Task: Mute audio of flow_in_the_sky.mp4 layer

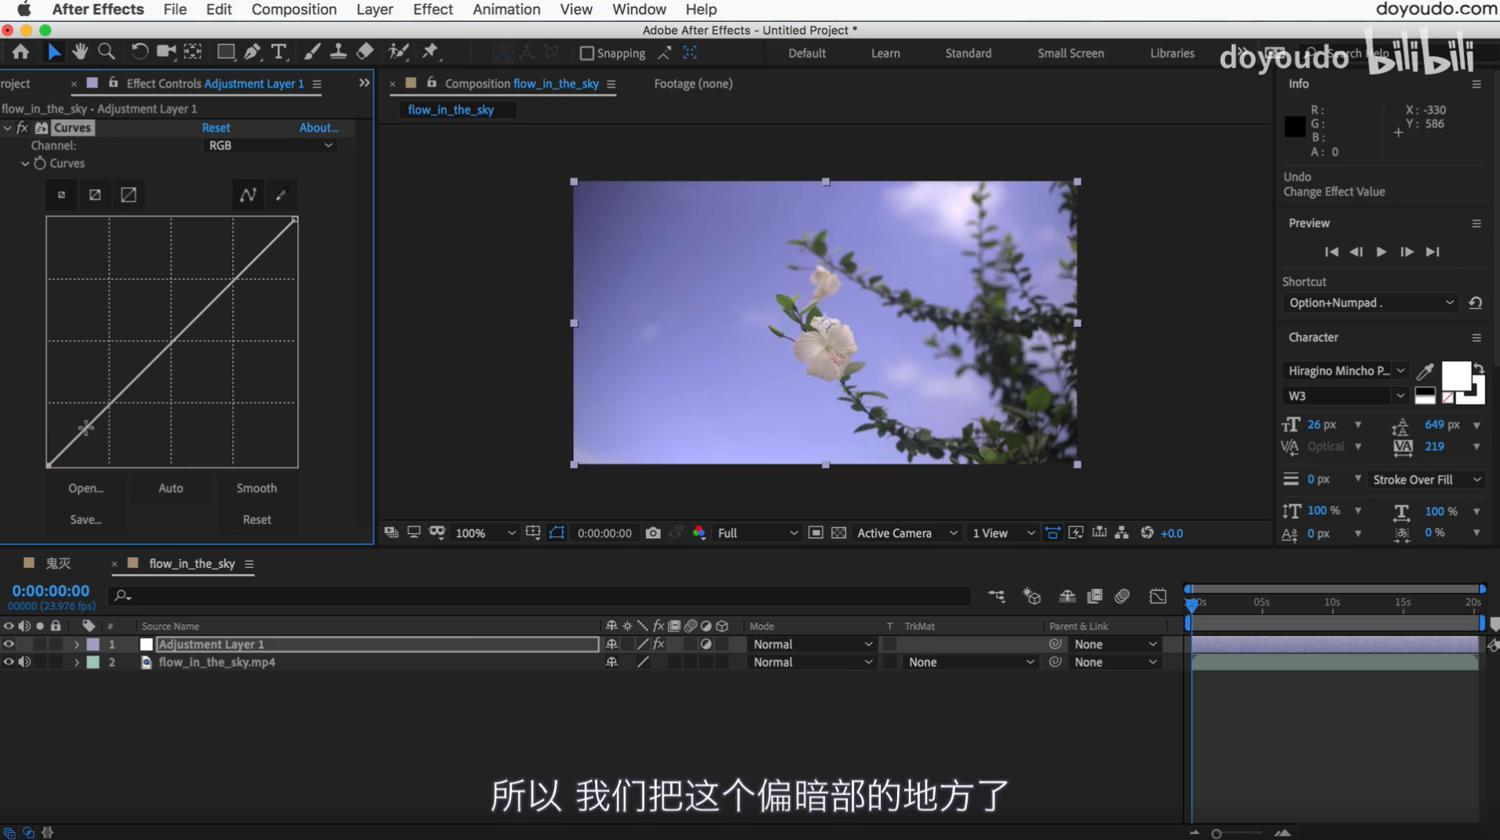Action: (x=24, y=662)
